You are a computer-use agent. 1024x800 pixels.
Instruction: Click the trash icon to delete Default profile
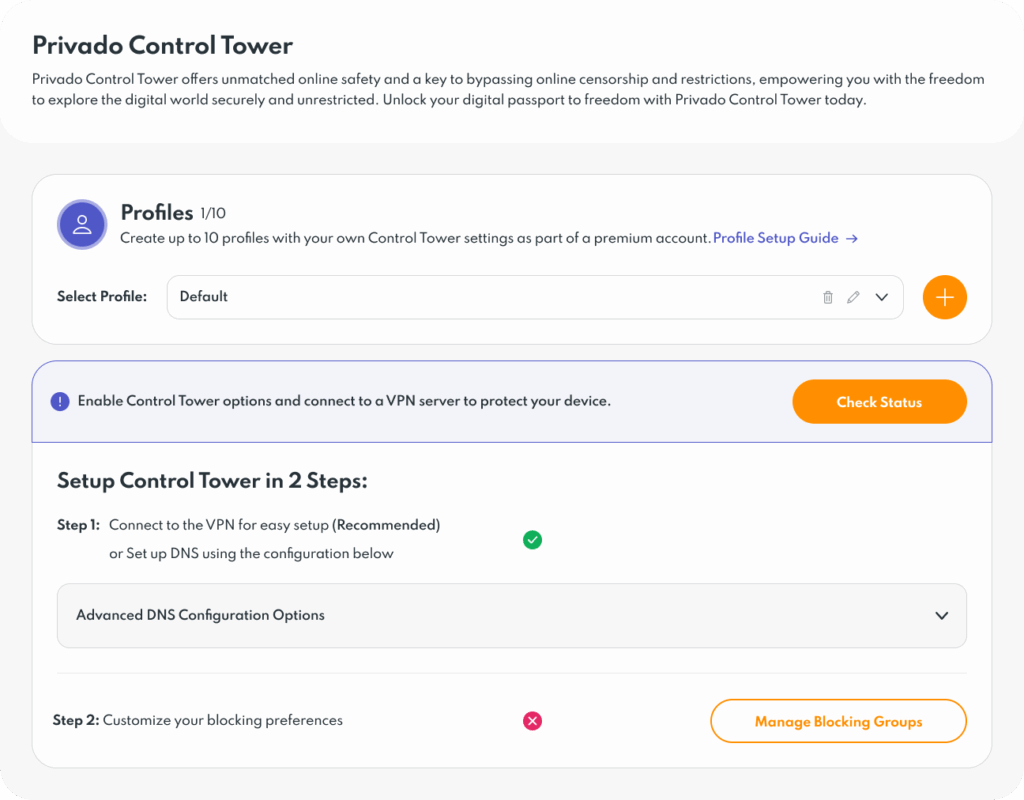point(827,297)
